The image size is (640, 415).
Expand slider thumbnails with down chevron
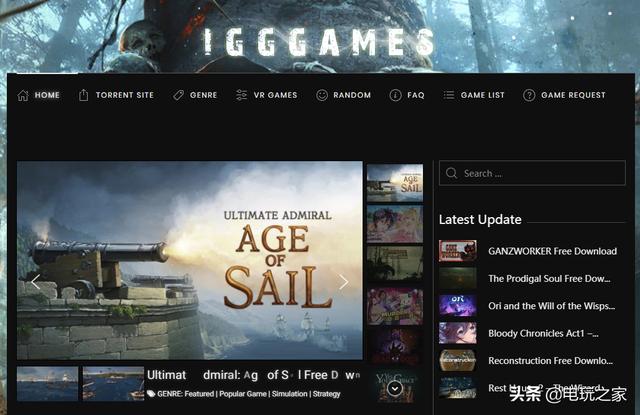click(x=395, y=388)
